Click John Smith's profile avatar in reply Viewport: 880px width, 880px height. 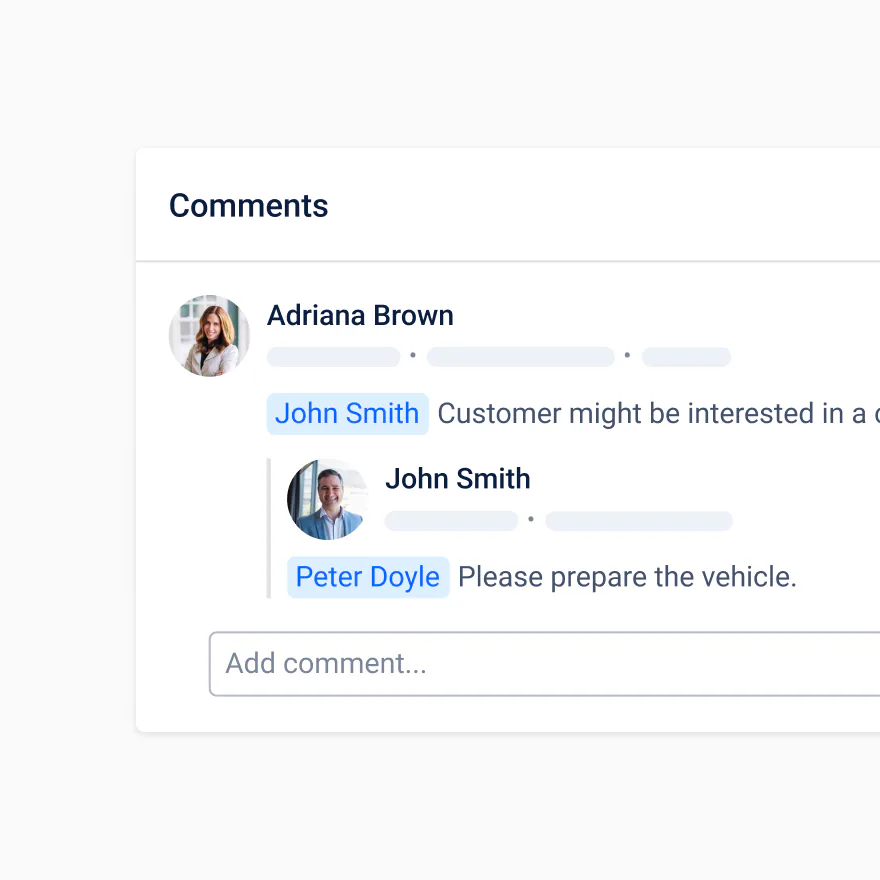coord(328,499)
